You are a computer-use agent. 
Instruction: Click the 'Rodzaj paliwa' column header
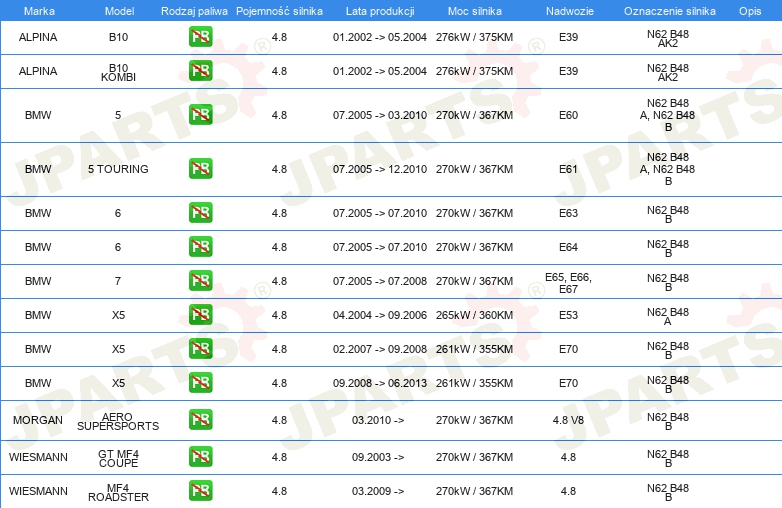point(194,11)
